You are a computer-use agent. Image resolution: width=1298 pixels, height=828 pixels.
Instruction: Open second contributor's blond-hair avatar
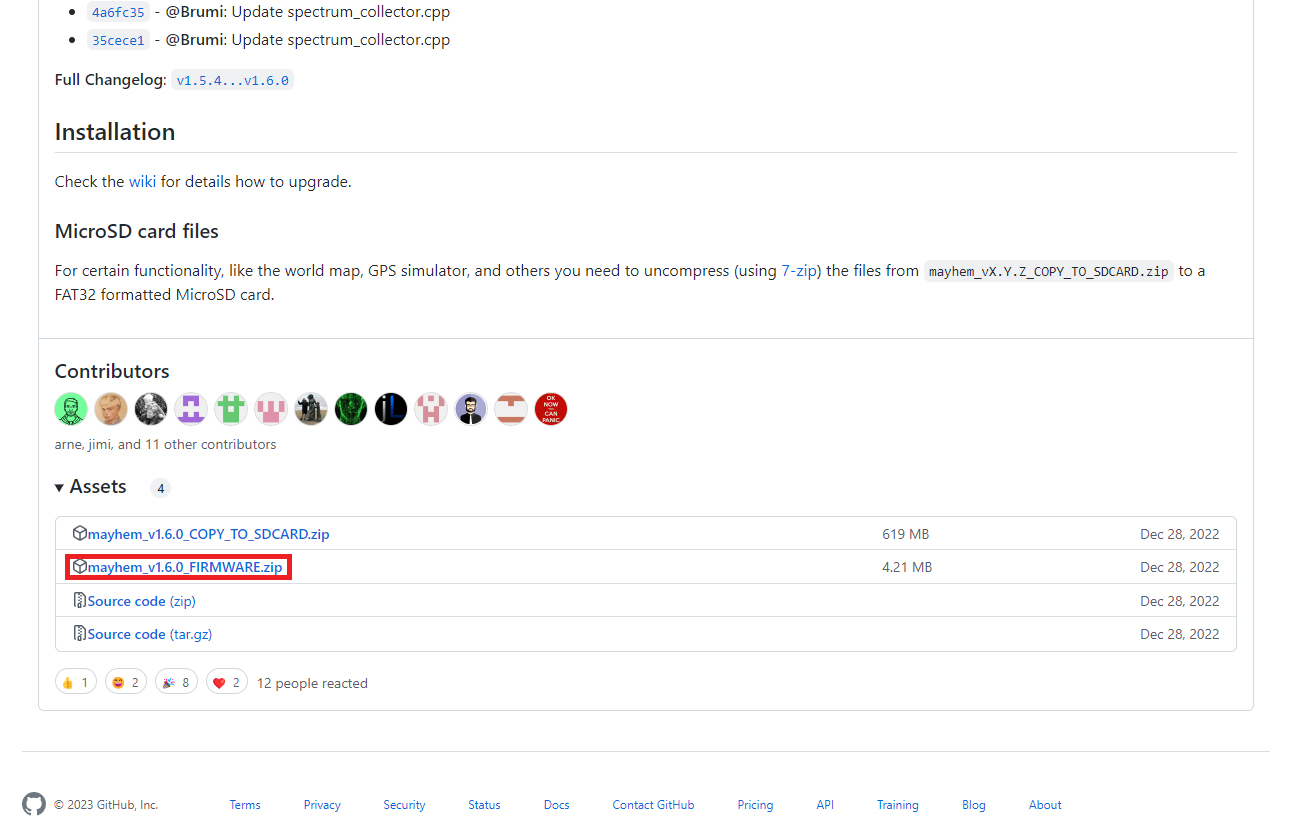pyautogui.click(x=111, y=409)
